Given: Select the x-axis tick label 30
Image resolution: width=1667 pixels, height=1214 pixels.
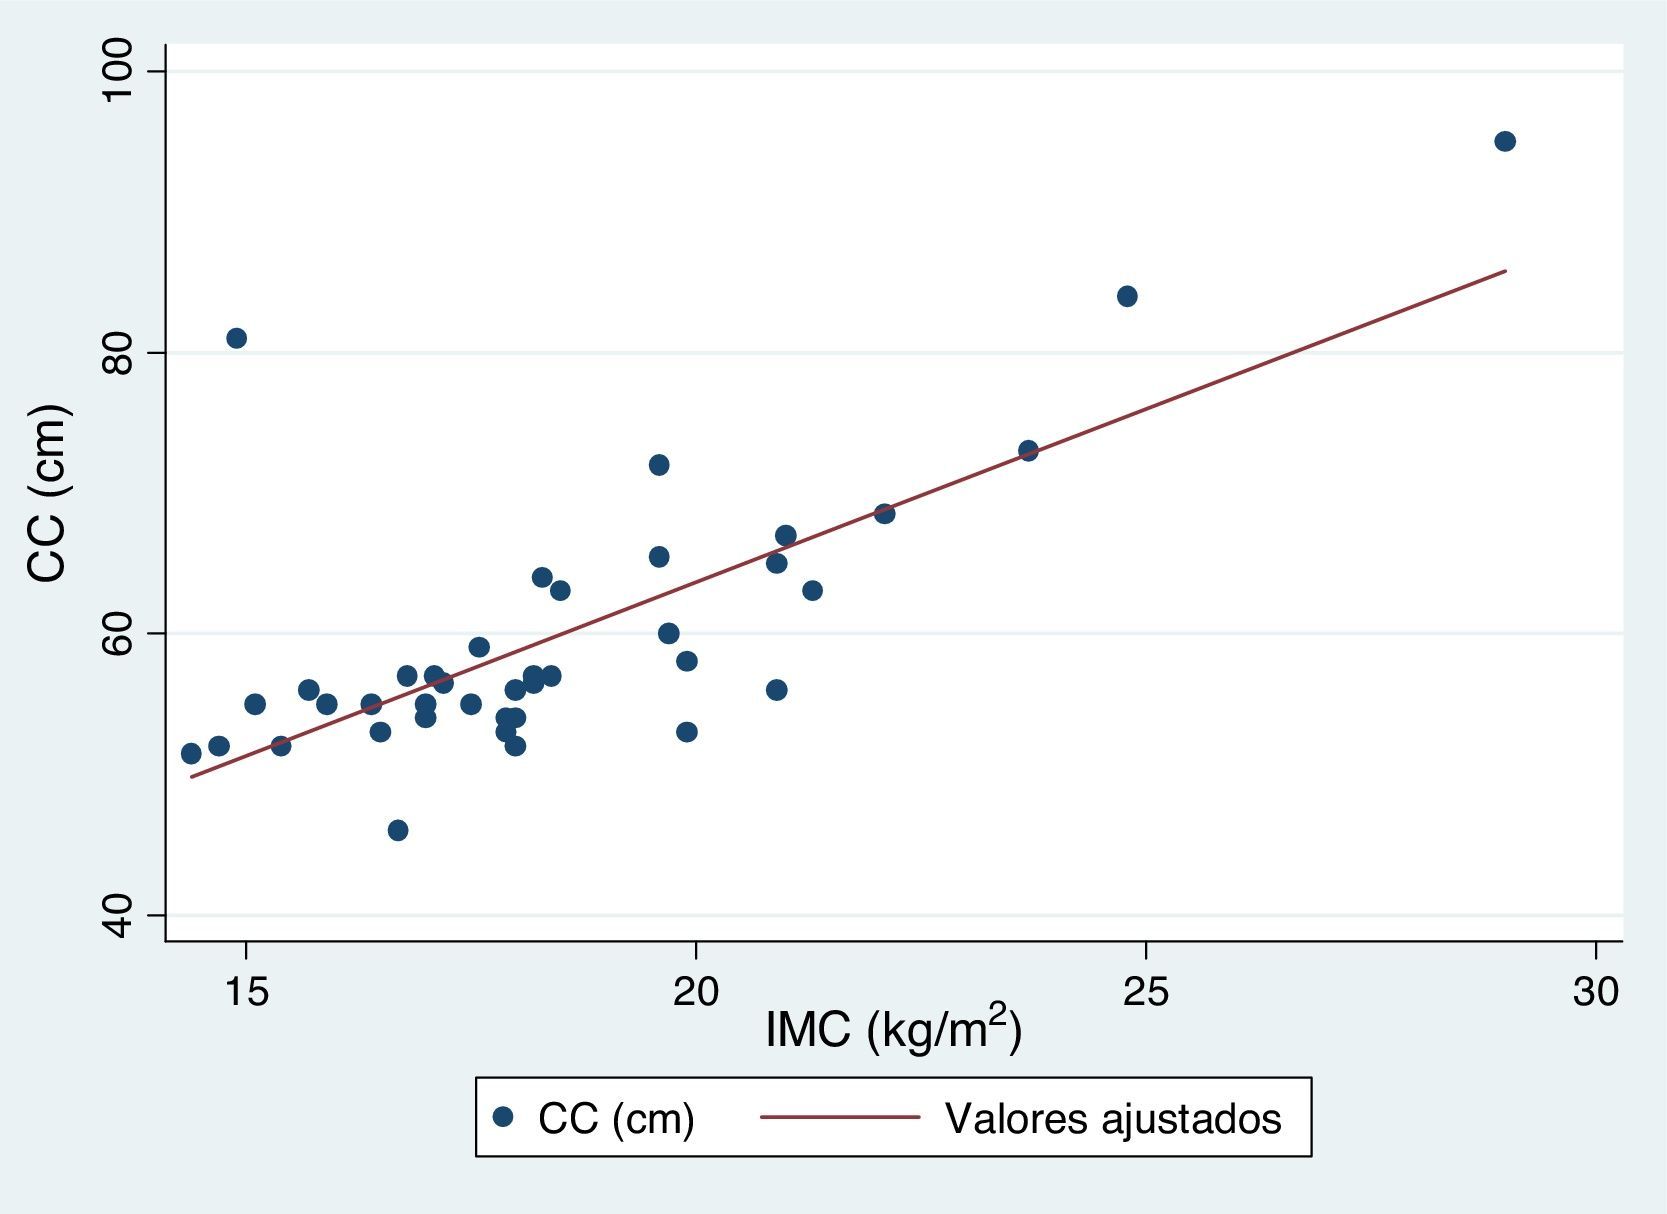Looking at the screenshot, I should [x=1595, y=991].
